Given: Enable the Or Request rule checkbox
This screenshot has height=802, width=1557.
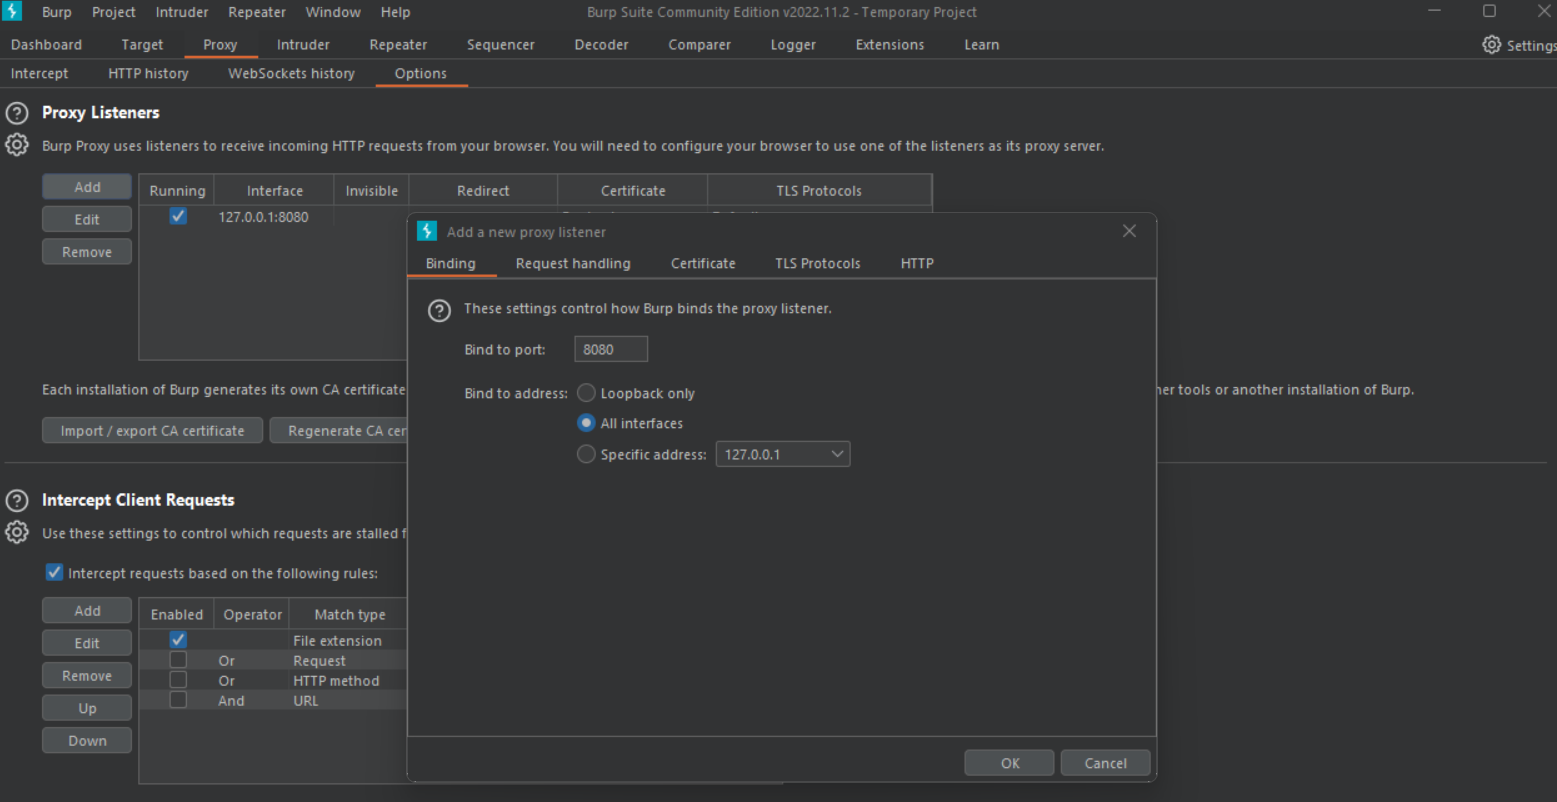Looking at the screenshot, I should (178, 660).
